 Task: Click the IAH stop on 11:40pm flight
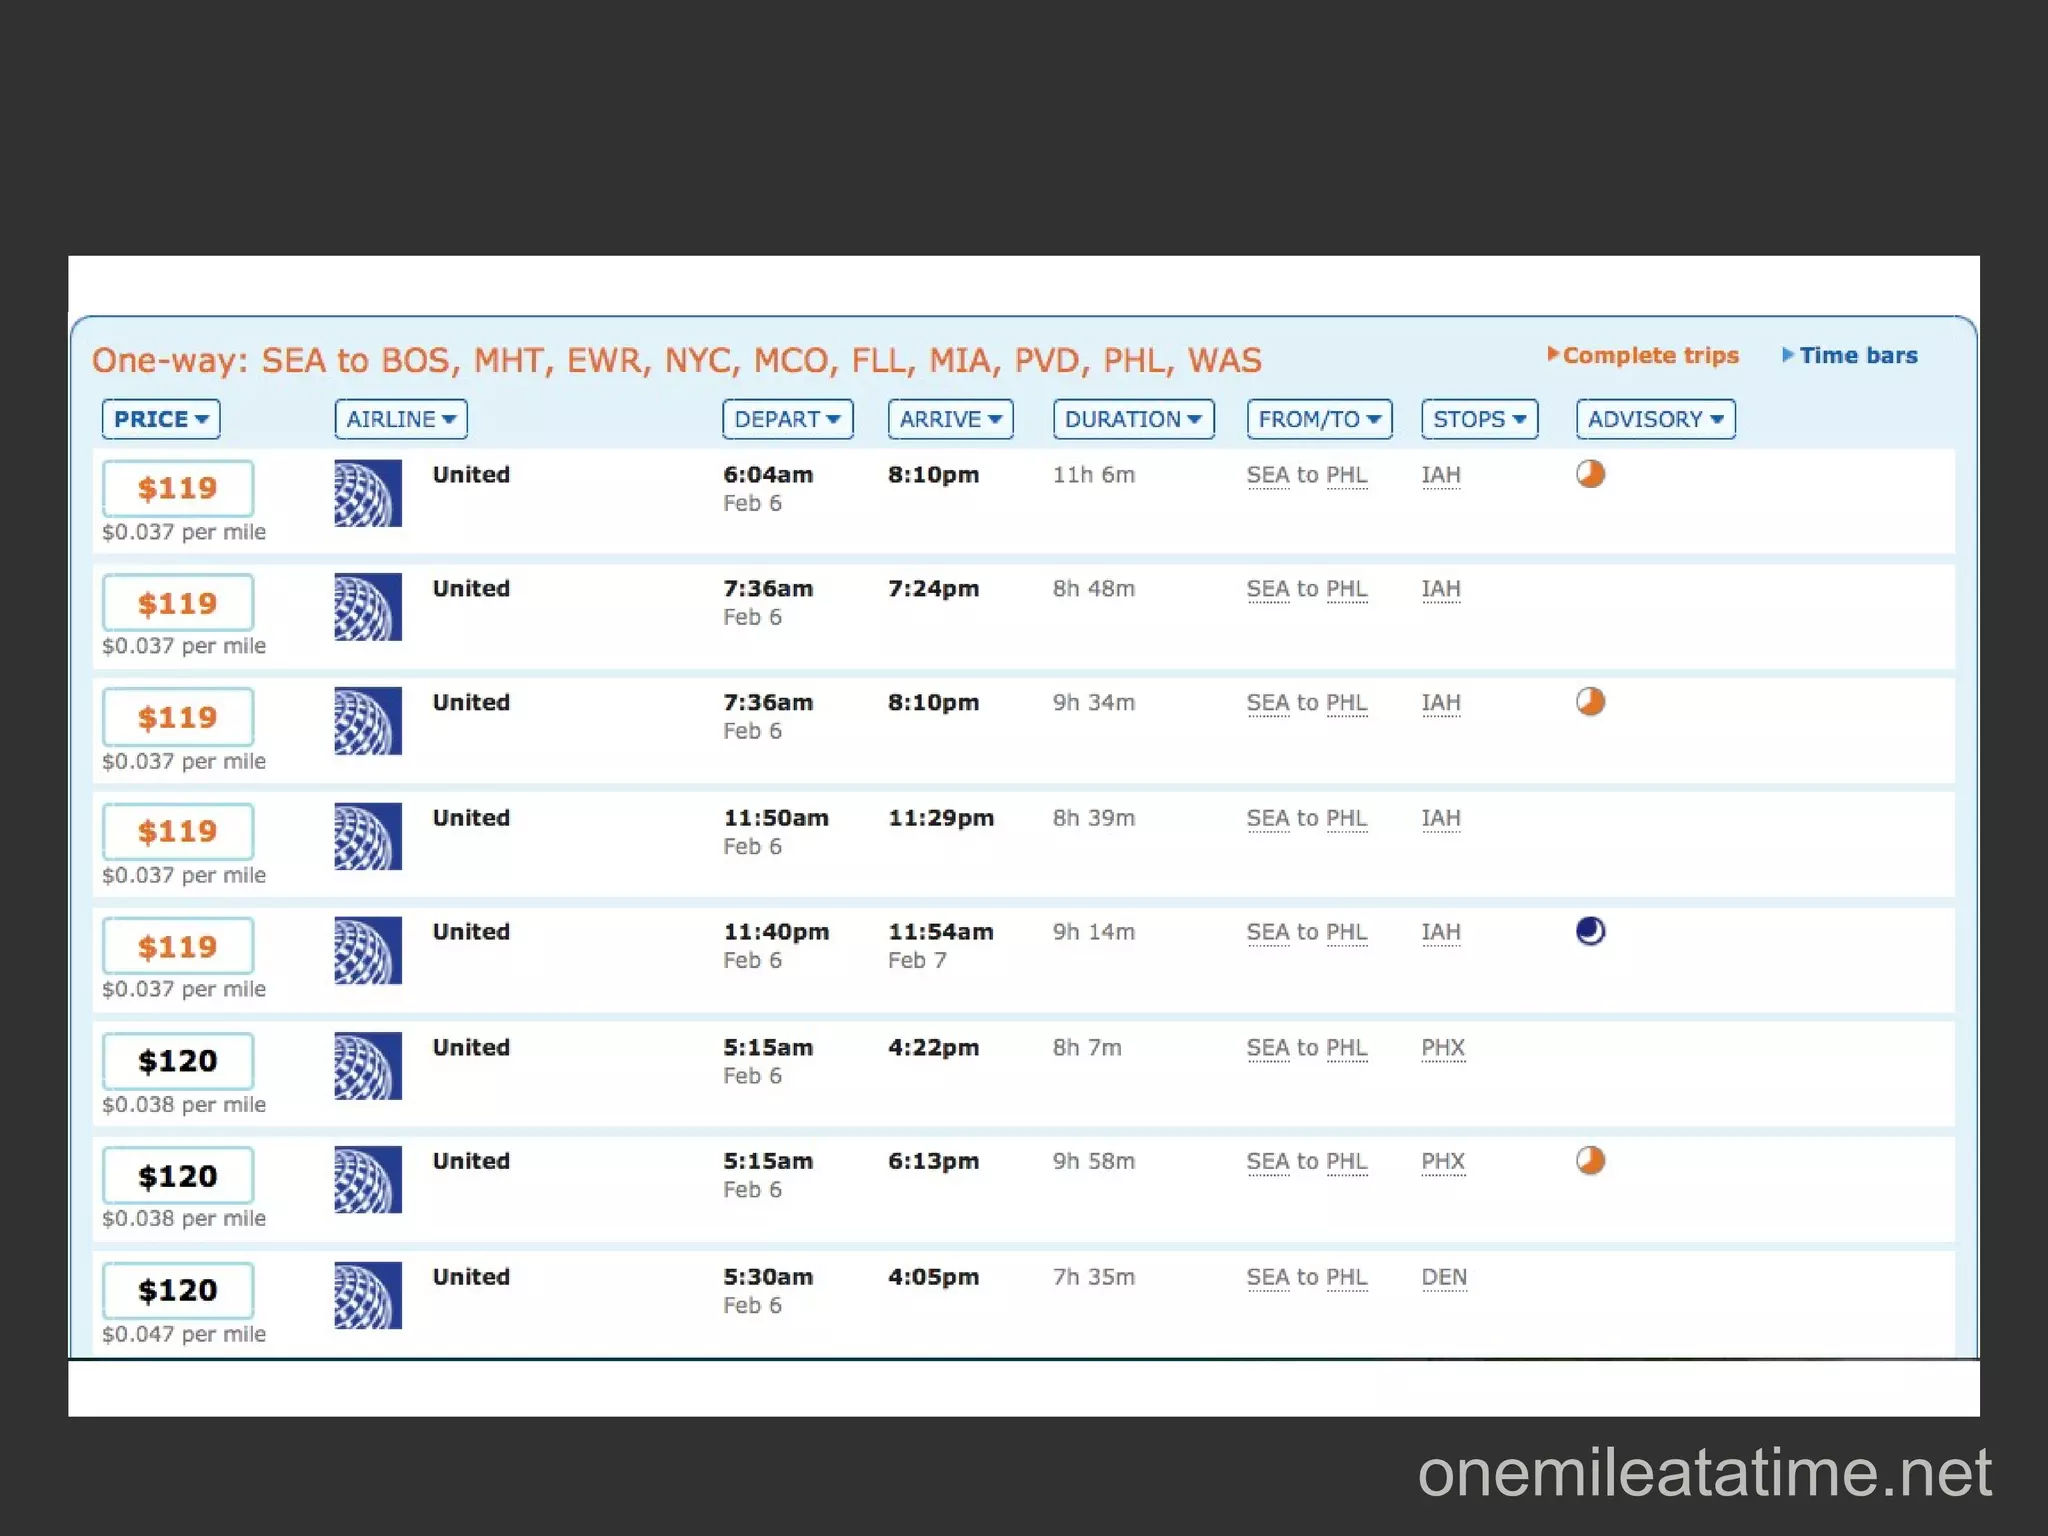pyautogui.click(x=1440, y=932)
